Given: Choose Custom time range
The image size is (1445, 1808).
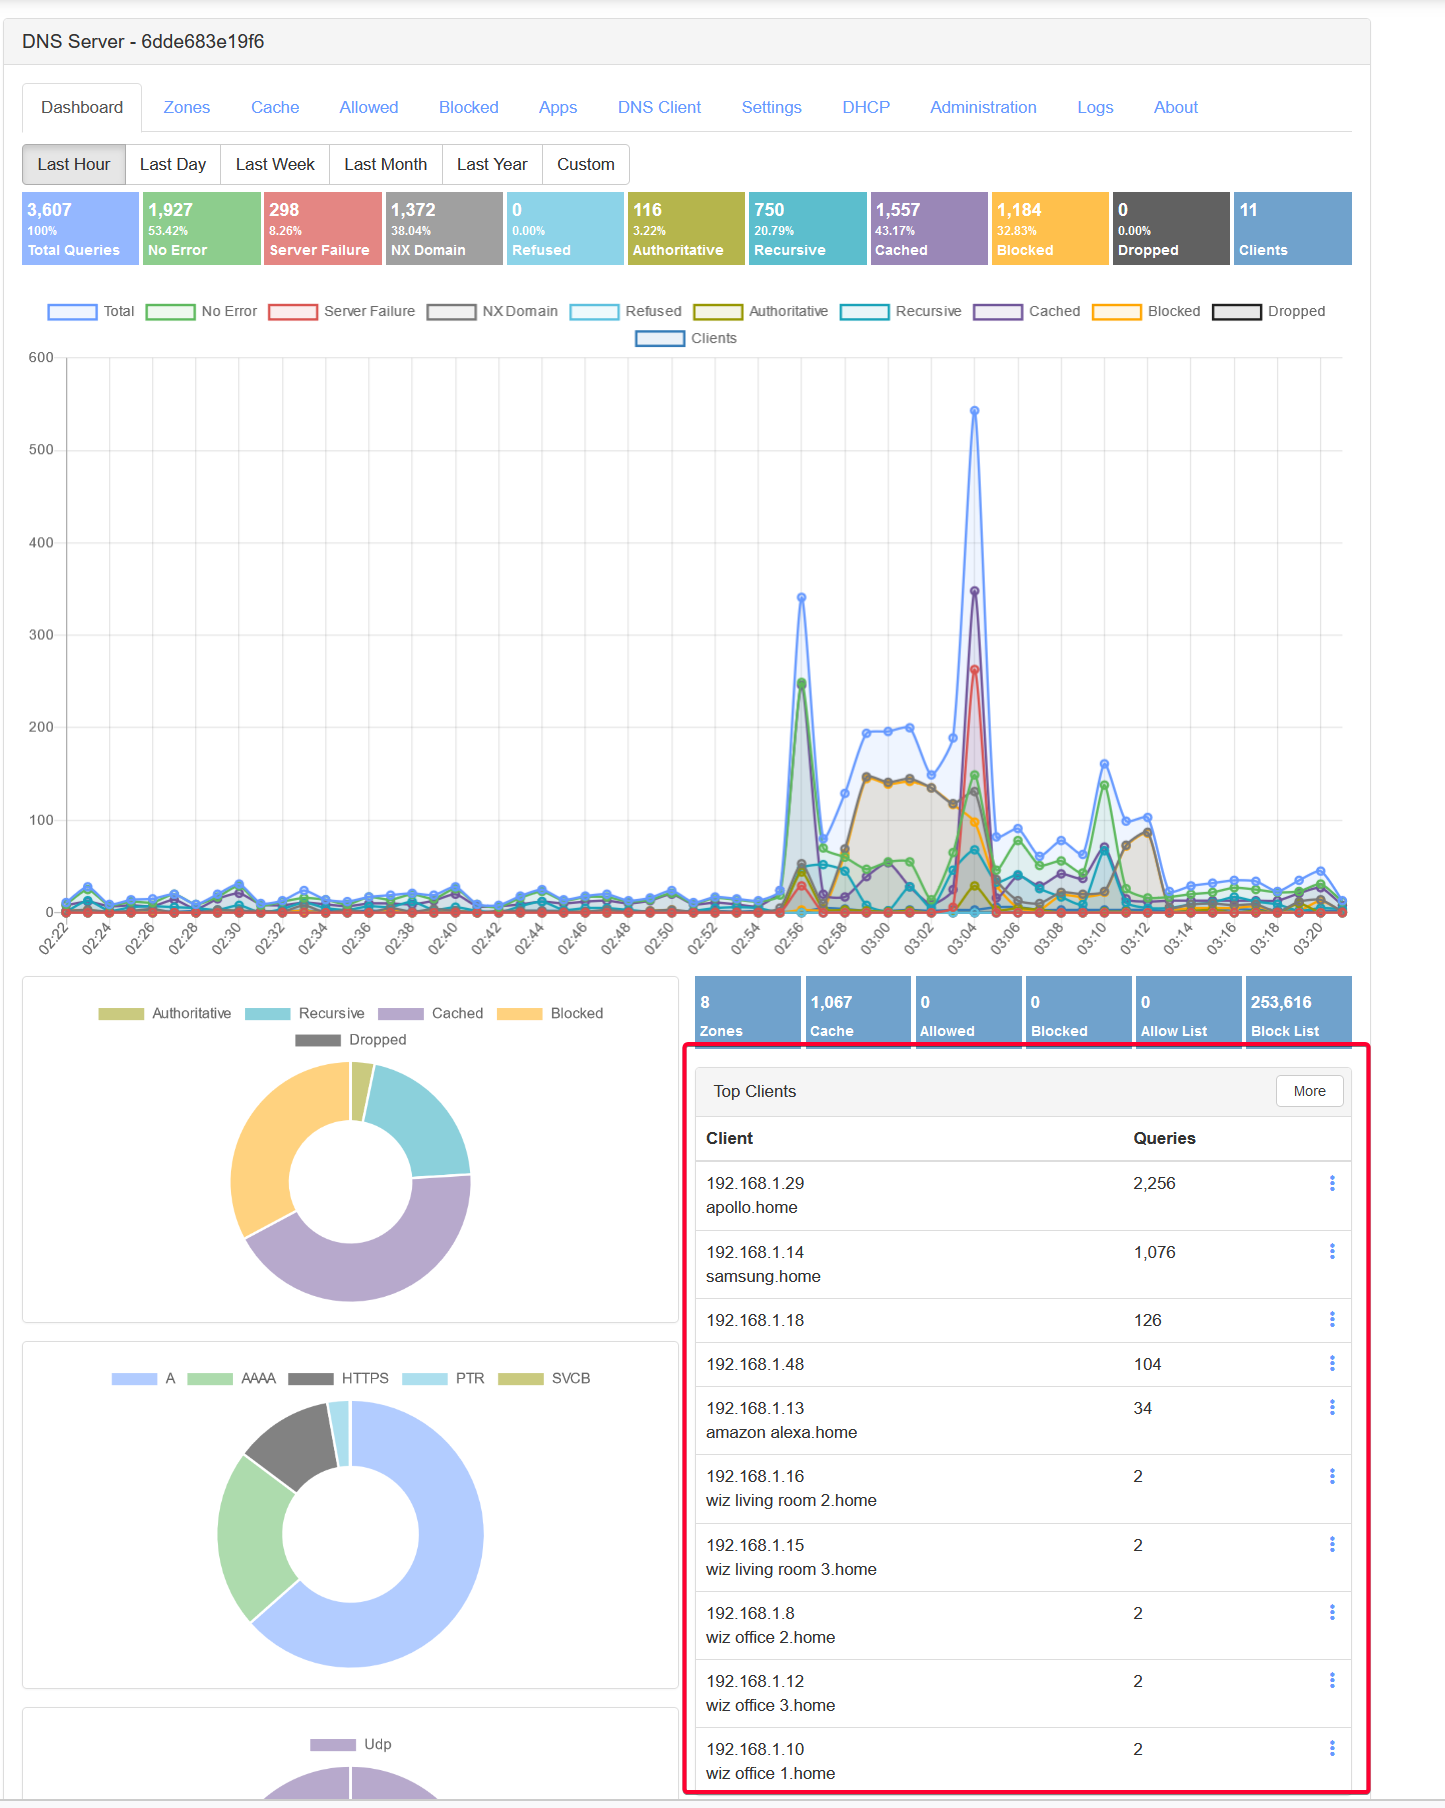Looking at the screenshot, I should 586,164.
